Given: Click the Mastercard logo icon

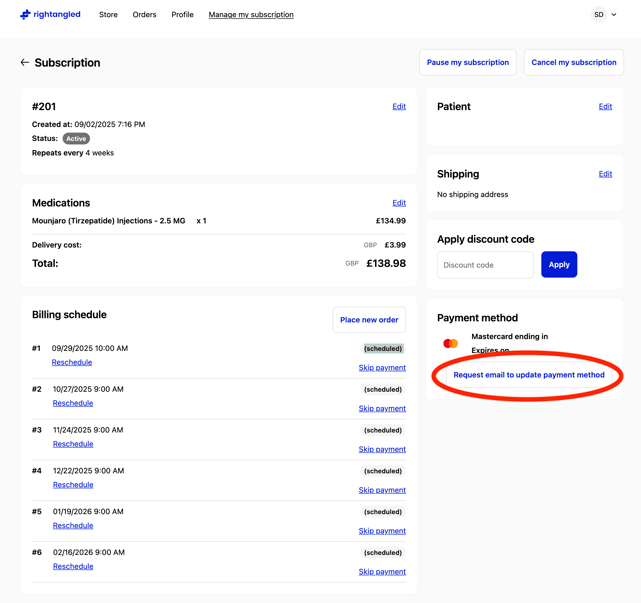Looking at the screenshot, I should (x=451, y=343).
